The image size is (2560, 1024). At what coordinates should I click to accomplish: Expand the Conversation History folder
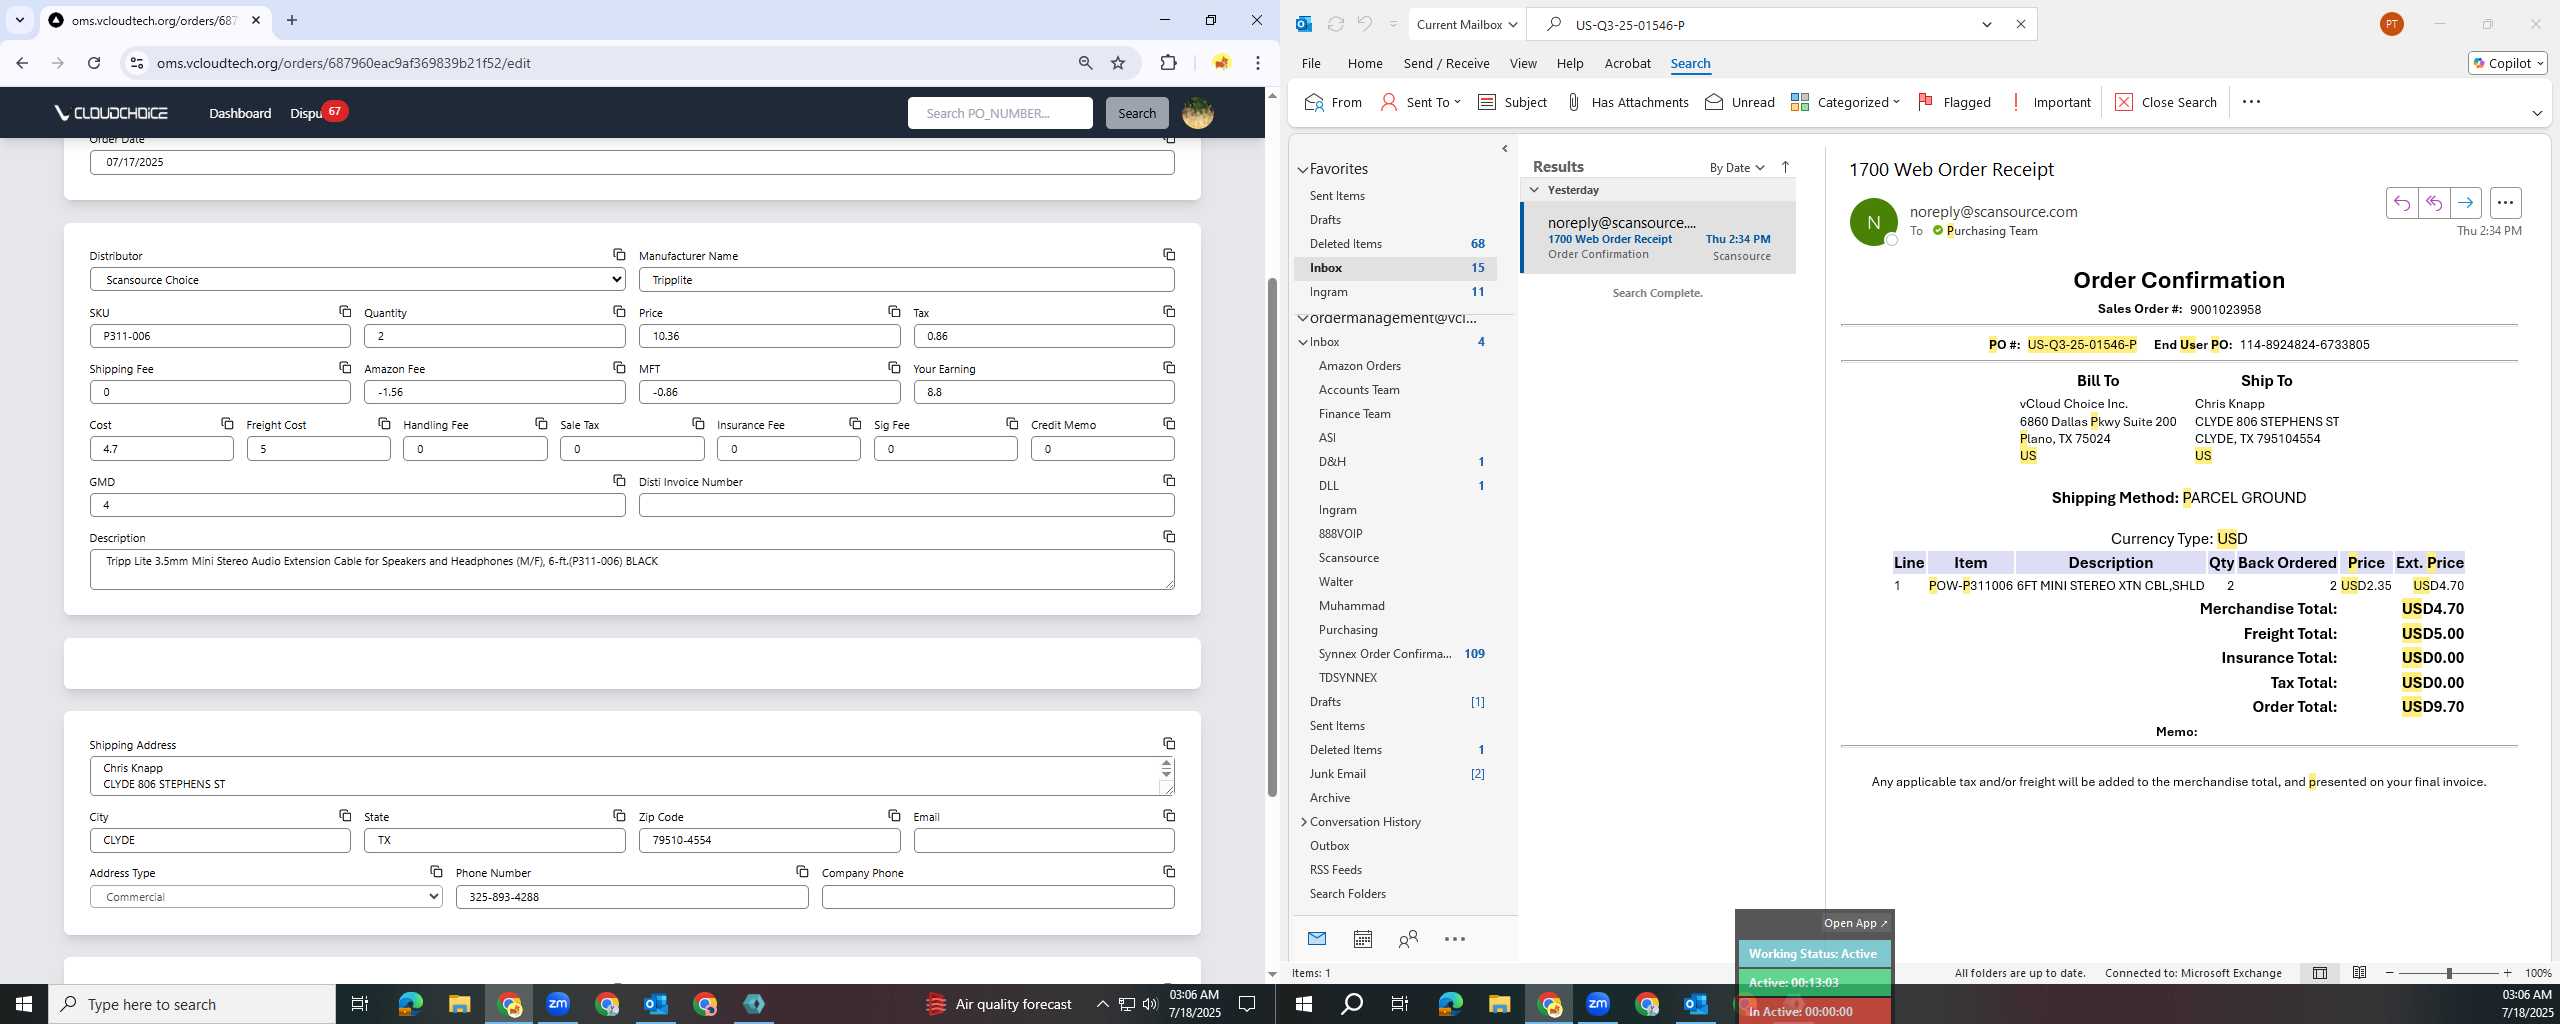(x=1303, y=822)
